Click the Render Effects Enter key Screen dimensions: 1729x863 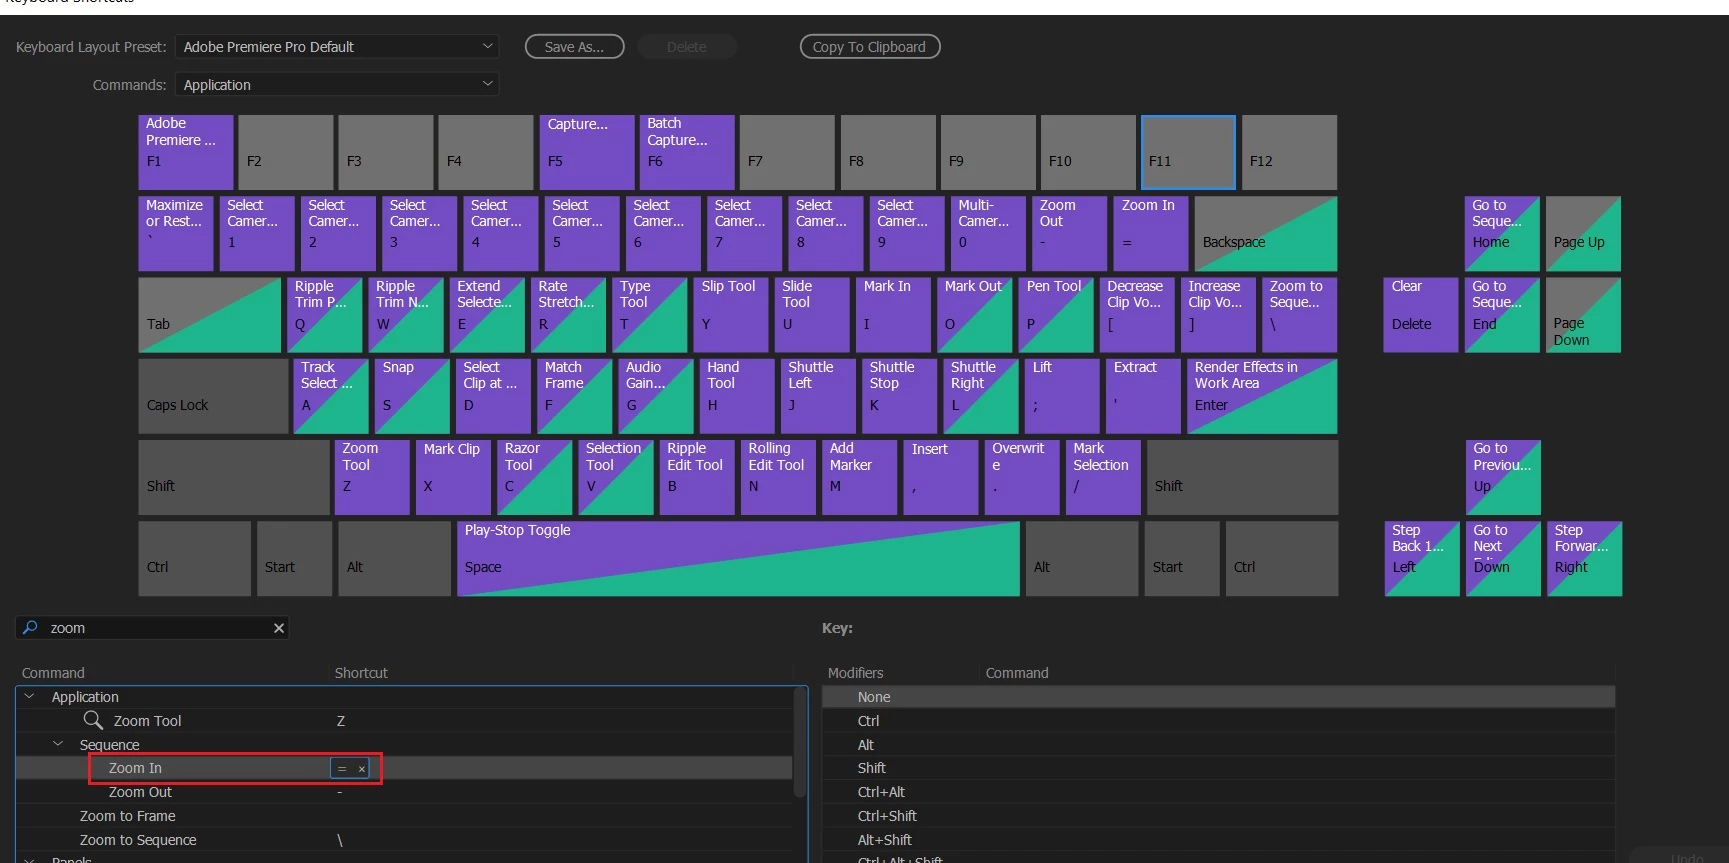pos(1262,396)
